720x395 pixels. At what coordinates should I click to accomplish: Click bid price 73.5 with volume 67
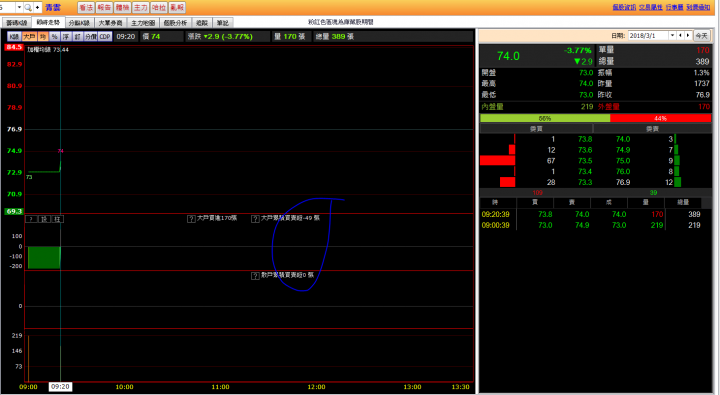pos(585,161)
